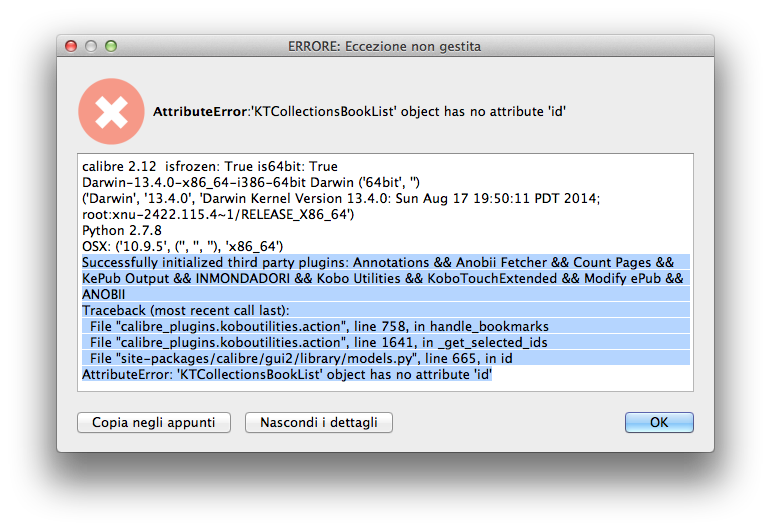Click the Traceback (most recent call last) line

coord(191,310)
